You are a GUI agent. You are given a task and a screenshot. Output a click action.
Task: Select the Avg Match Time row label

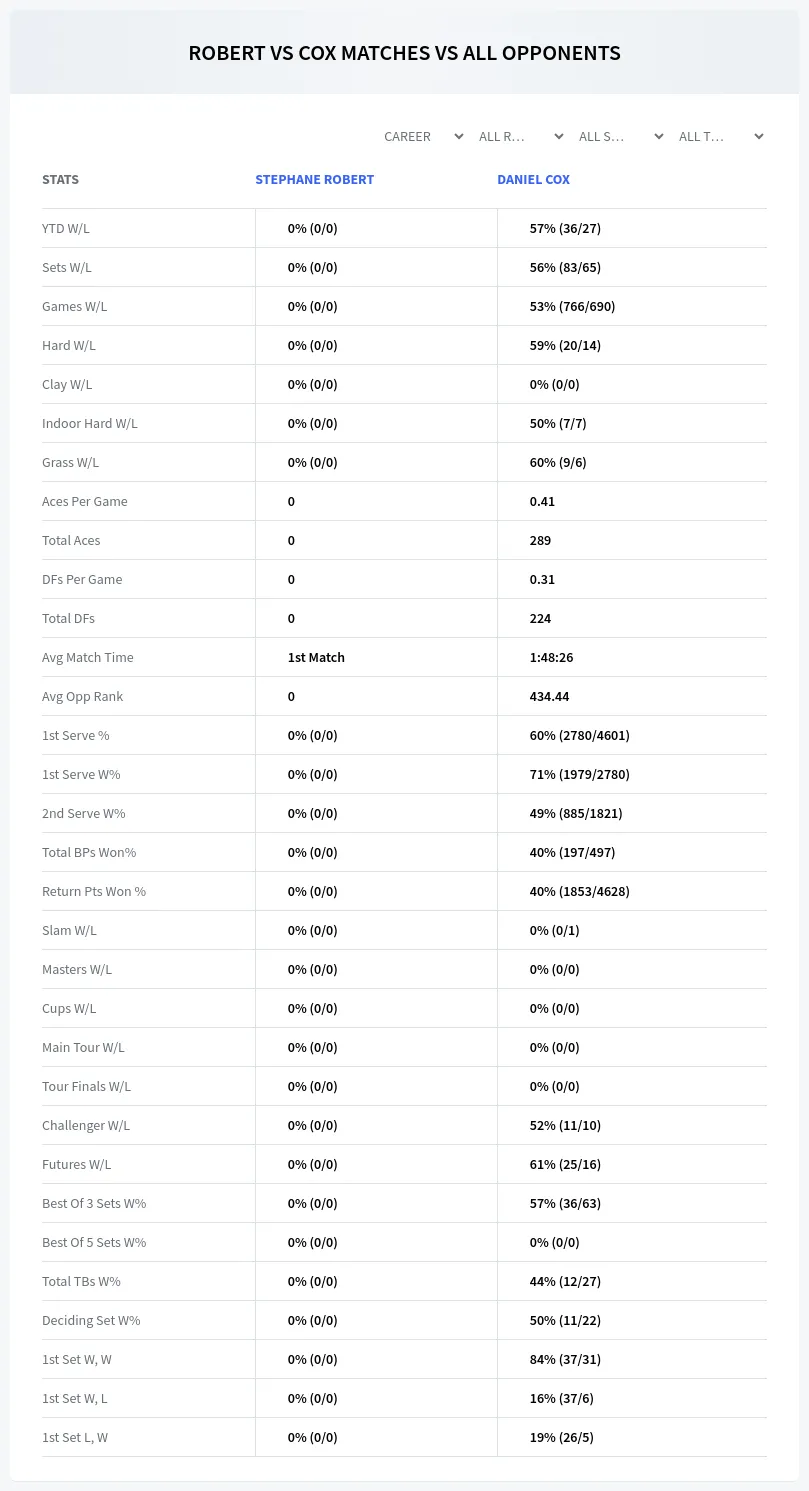pos(88,657)
